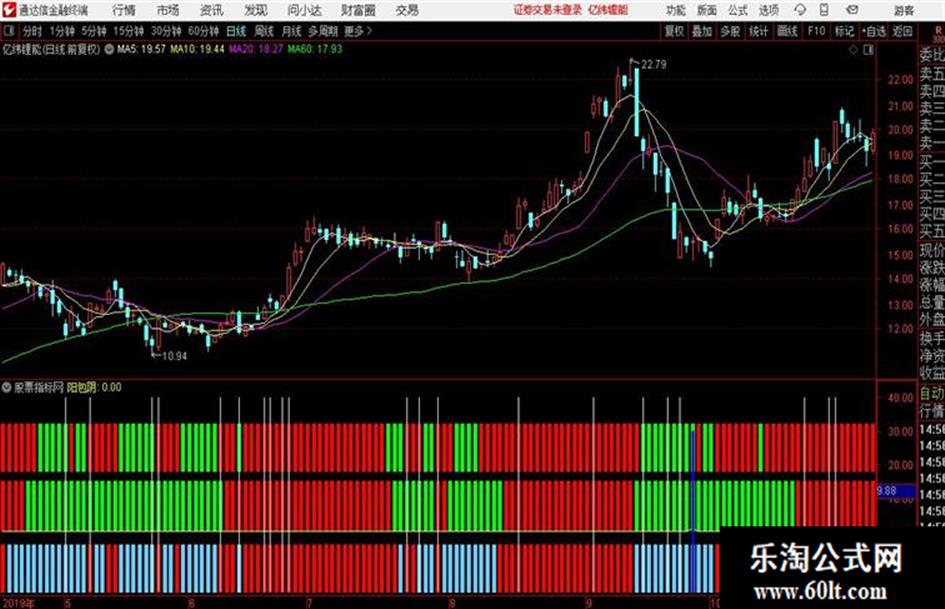Expand 更多 > period options
The height and width of the screenshot is (609, 945).
point(358,31)
